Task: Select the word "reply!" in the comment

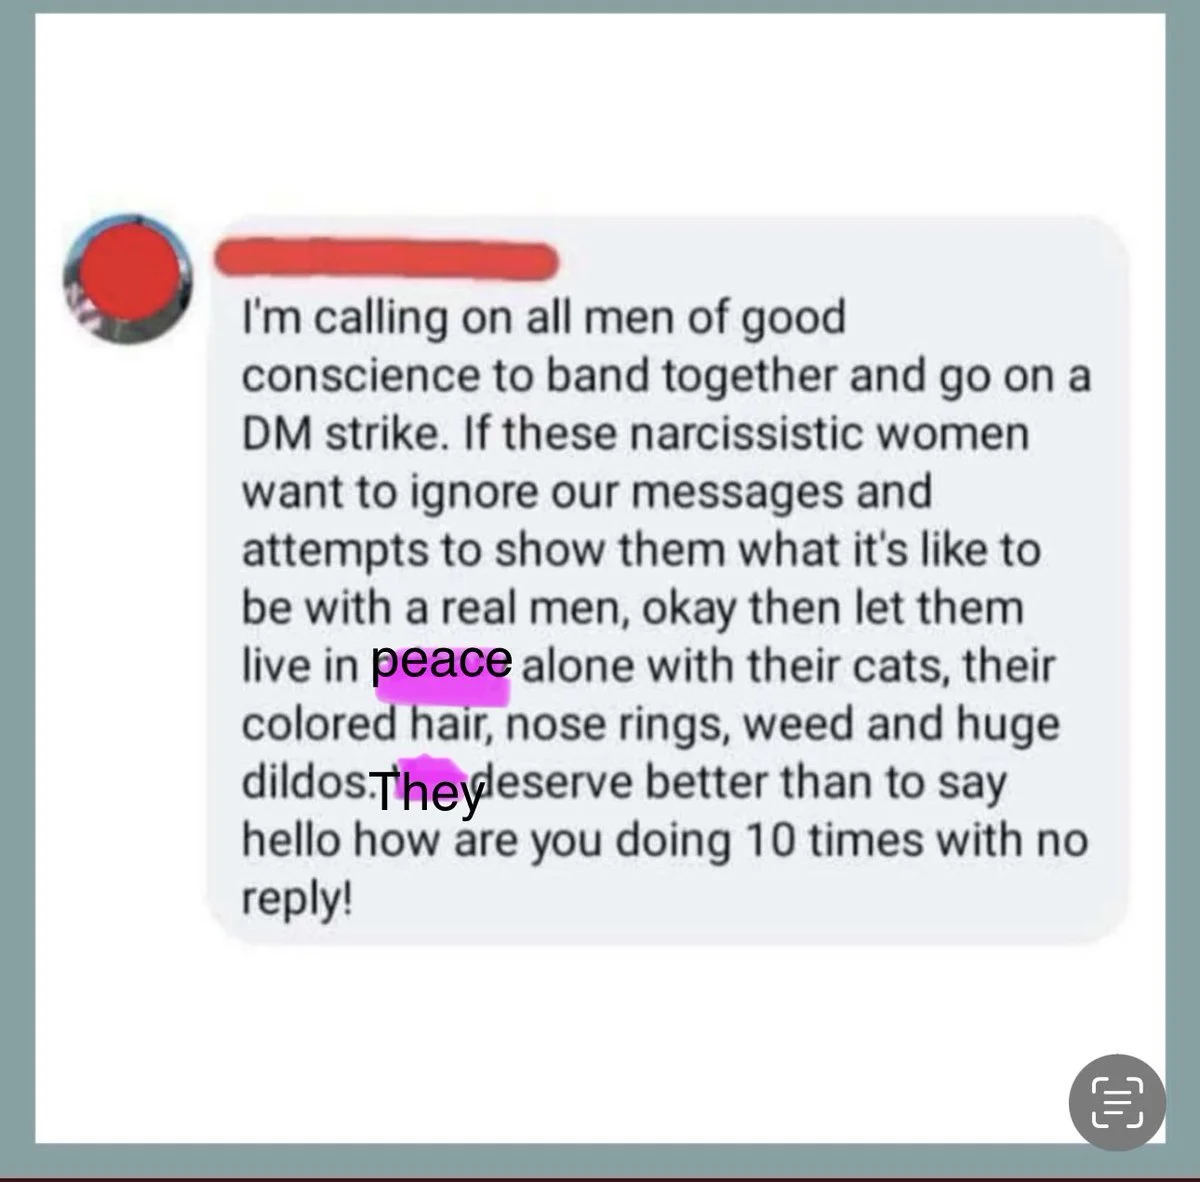Action: 297,900
